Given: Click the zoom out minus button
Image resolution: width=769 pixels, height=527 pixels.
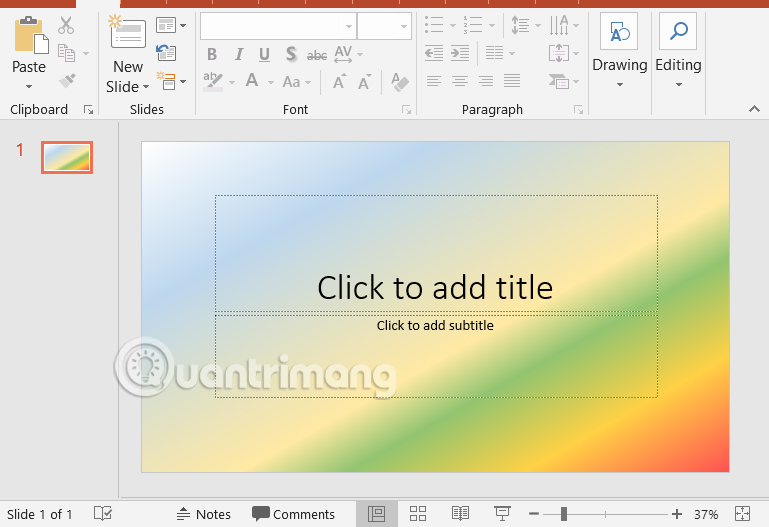Looking at the screenshot, I should coord(534,514).
